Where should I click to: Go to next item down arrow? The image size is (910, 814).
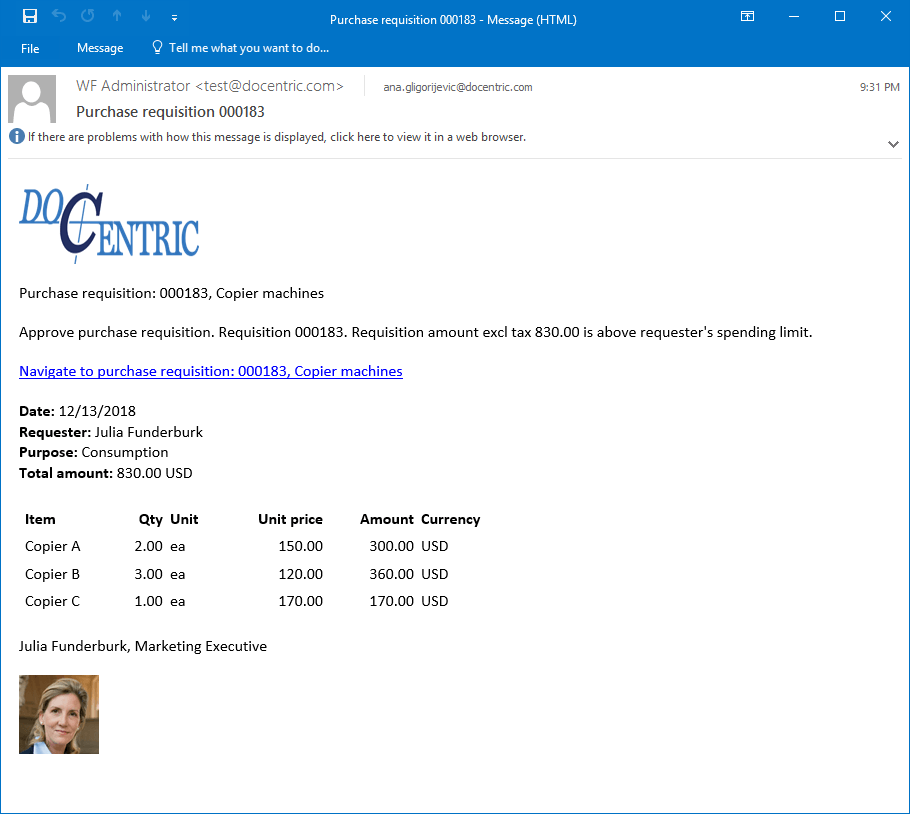tap(146, 16)
